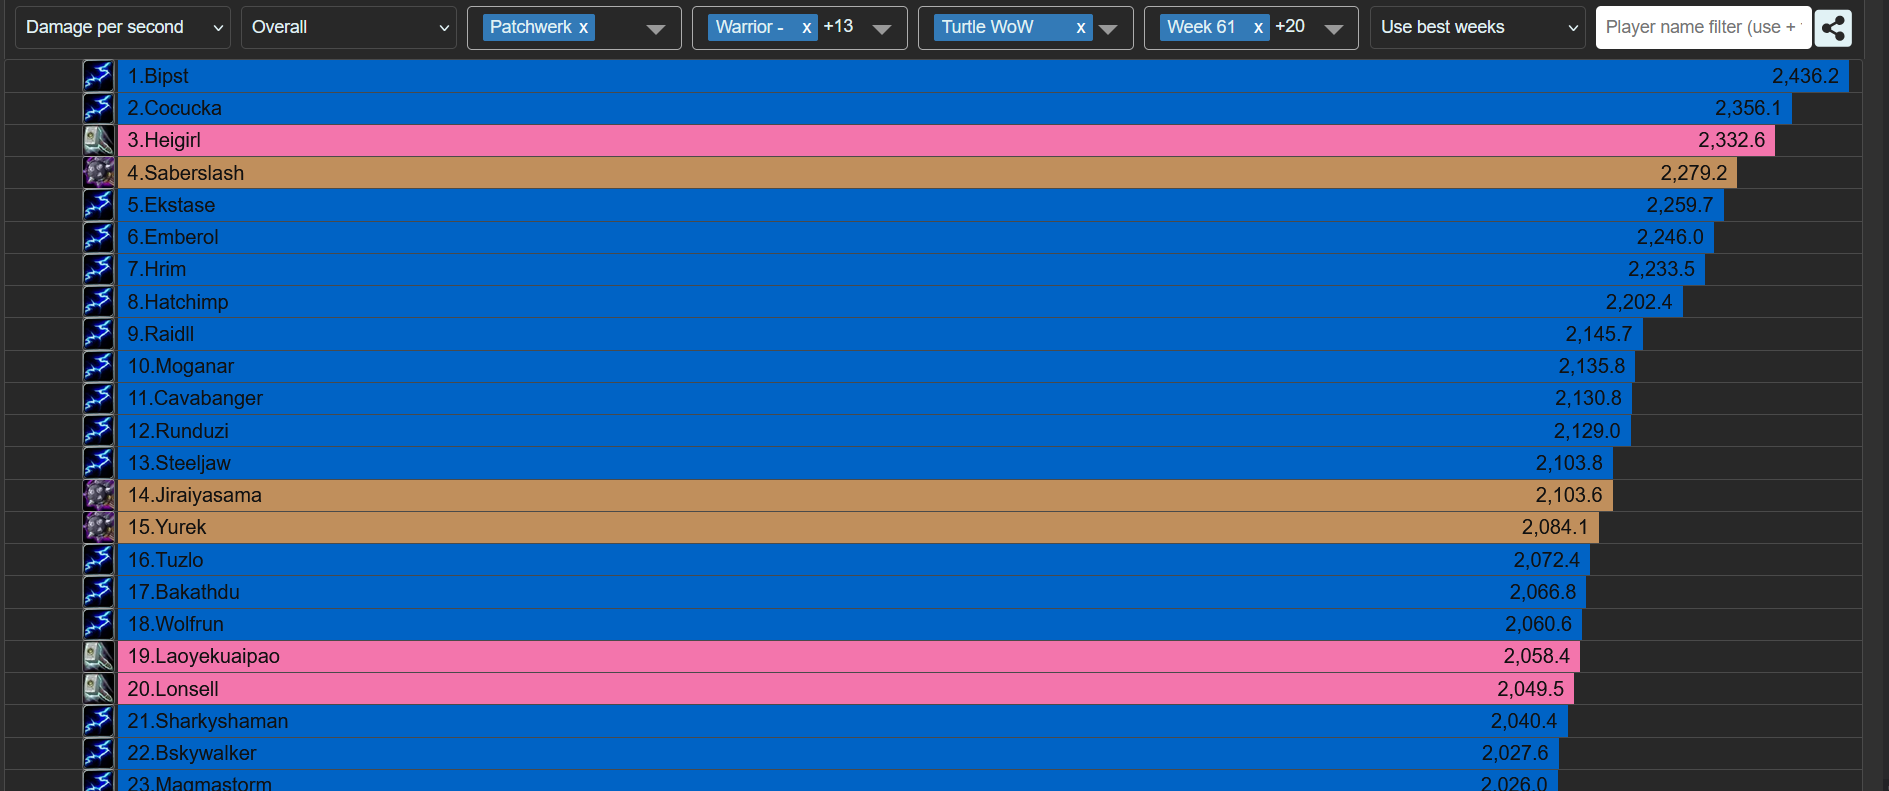Image resolution: width=1889 pixels, height=791 pixels.
Task: Select the 6.Emberol ranking entry
Action: 916,237
